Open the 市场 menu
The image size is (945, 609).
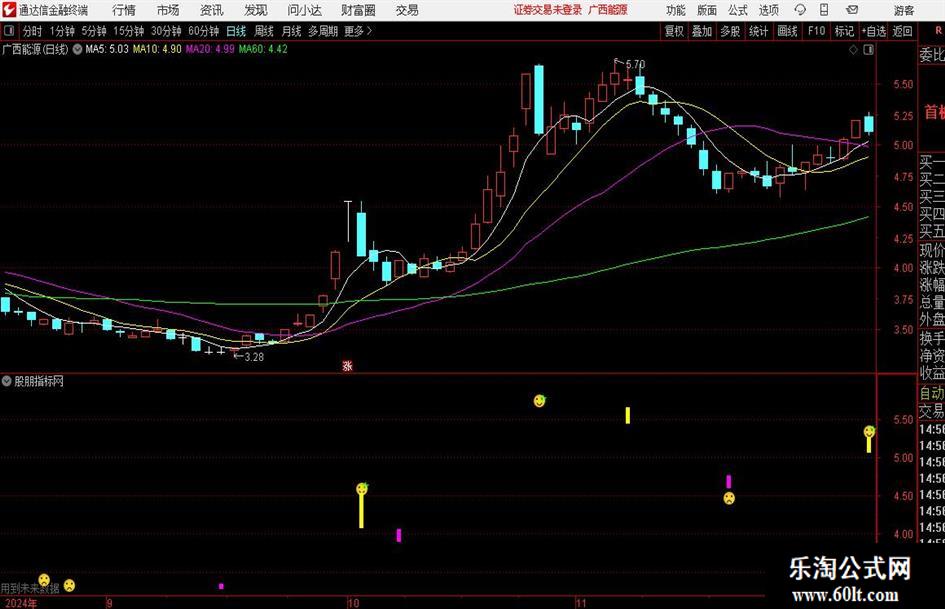(168, 10)
